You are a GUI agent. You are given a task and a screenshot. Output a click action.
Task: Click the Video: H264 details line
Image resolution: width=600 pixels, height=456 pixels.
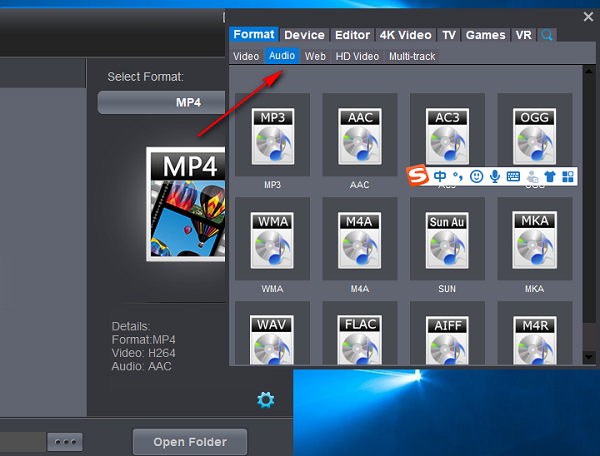tap(143, 353)
